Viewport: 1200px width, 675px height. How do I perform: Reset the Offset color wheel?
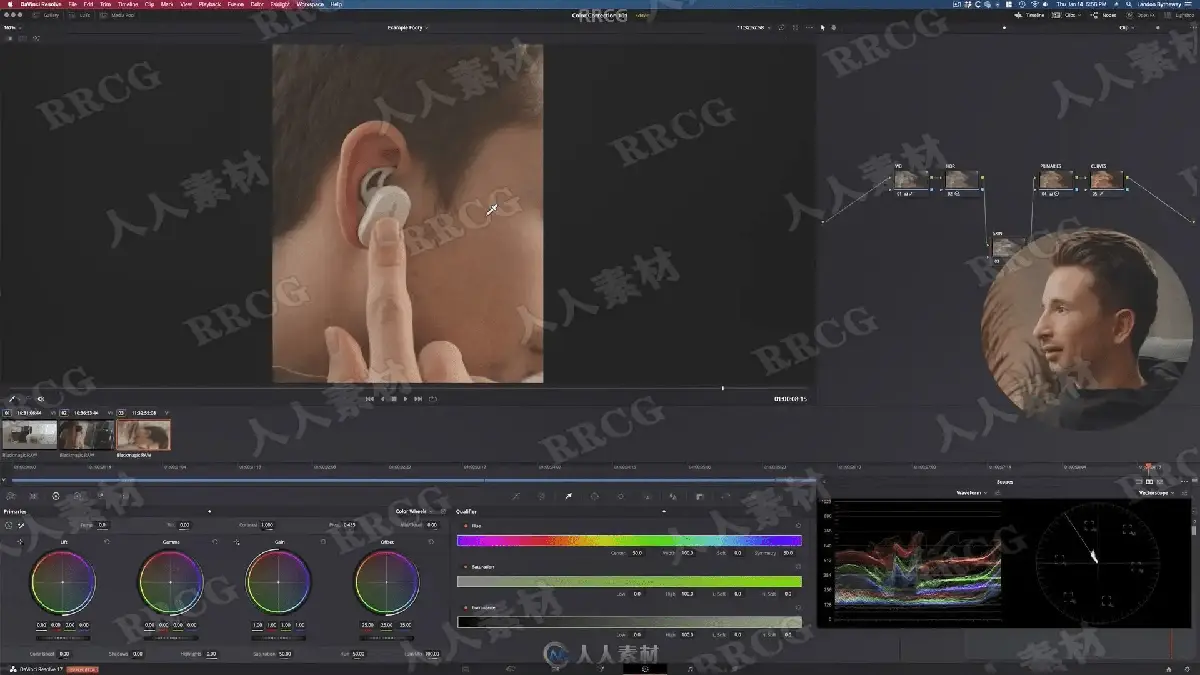431,541
